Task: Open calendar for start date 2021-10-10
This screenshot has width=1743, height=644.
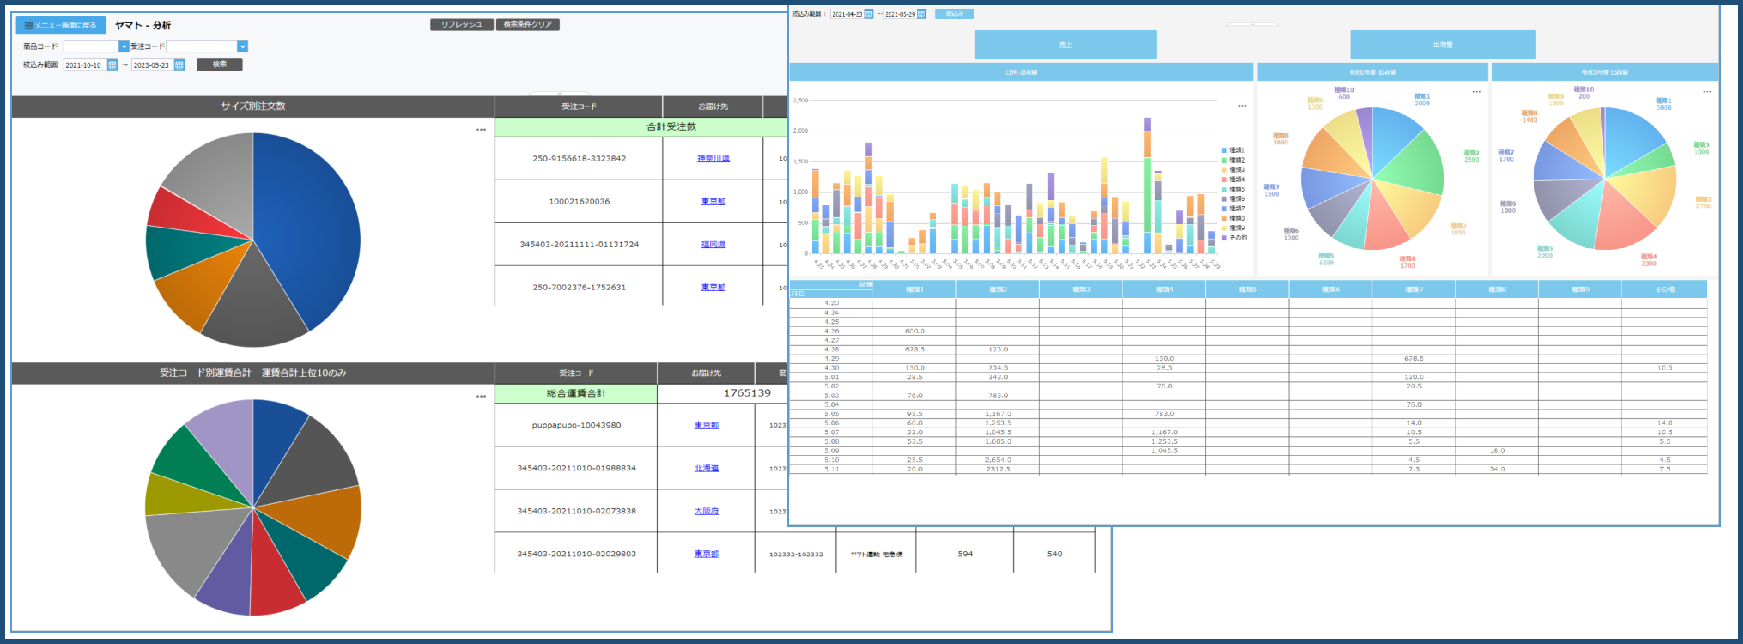Action: (x=112, y=65)
